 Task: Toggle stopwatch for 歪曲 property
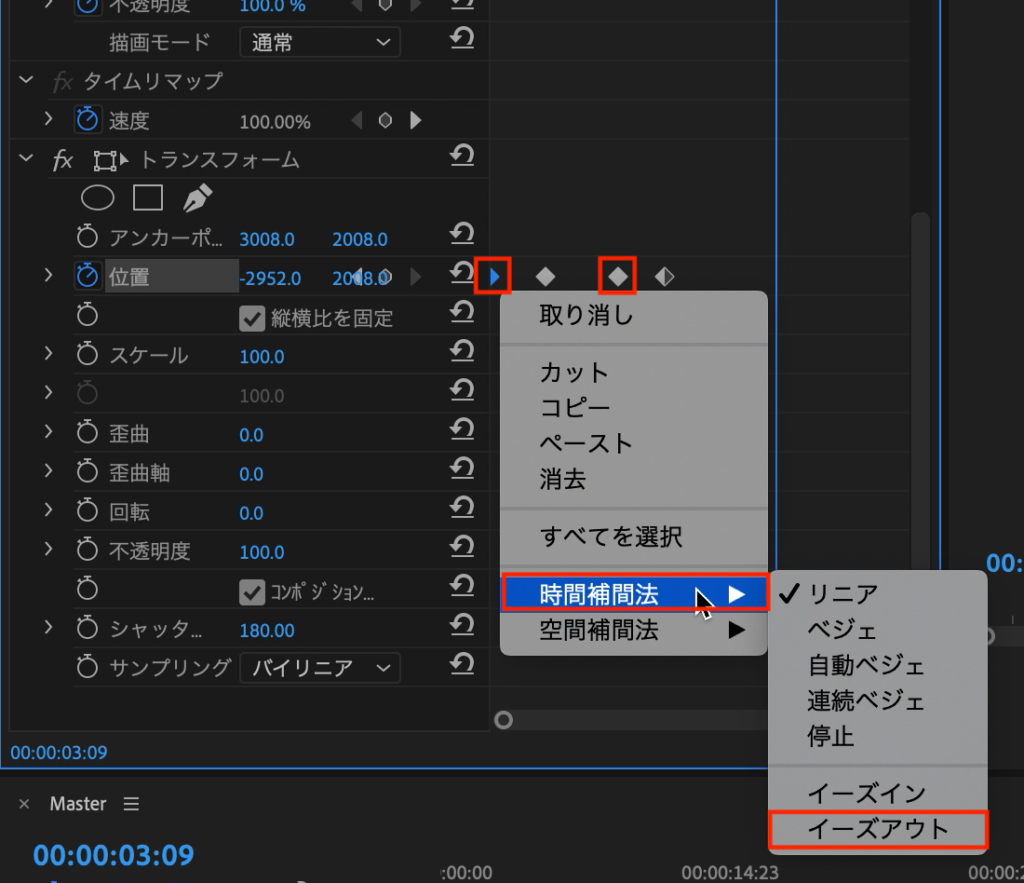point(87,433)
